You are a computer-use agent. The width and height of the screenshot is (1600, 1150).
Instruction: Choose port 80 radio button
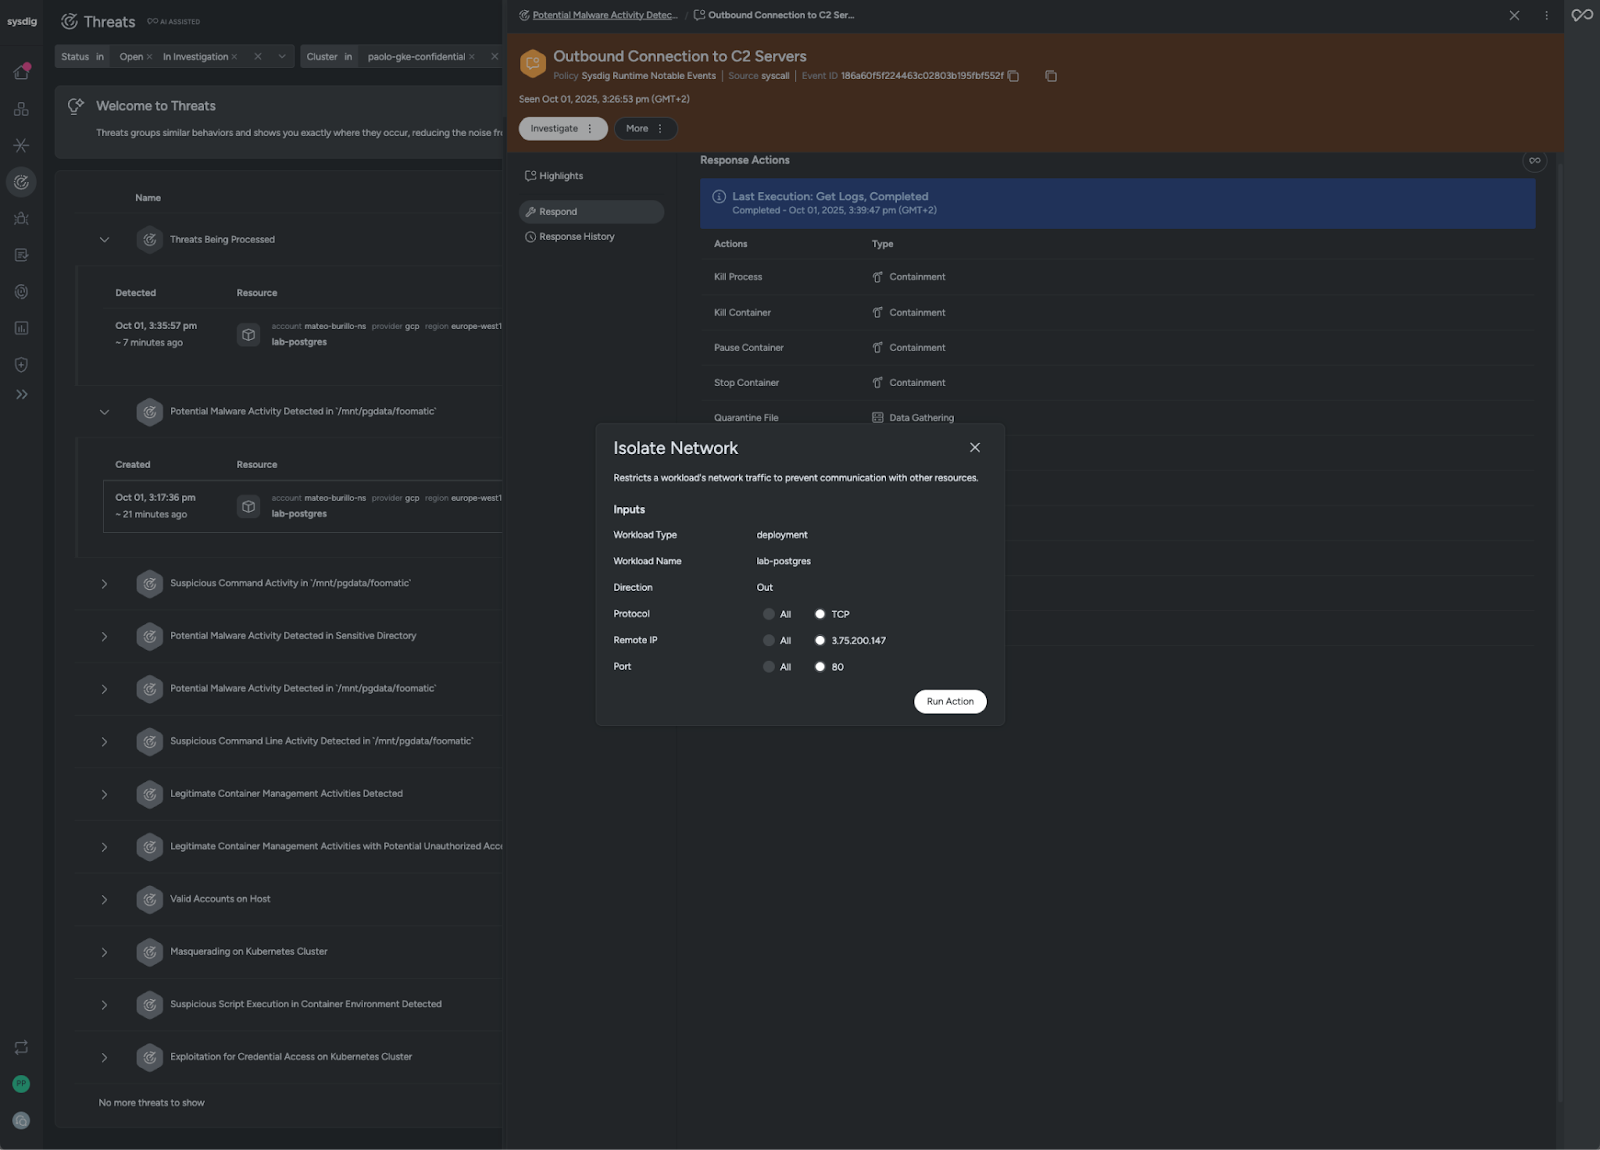click(x=820, y=667)
